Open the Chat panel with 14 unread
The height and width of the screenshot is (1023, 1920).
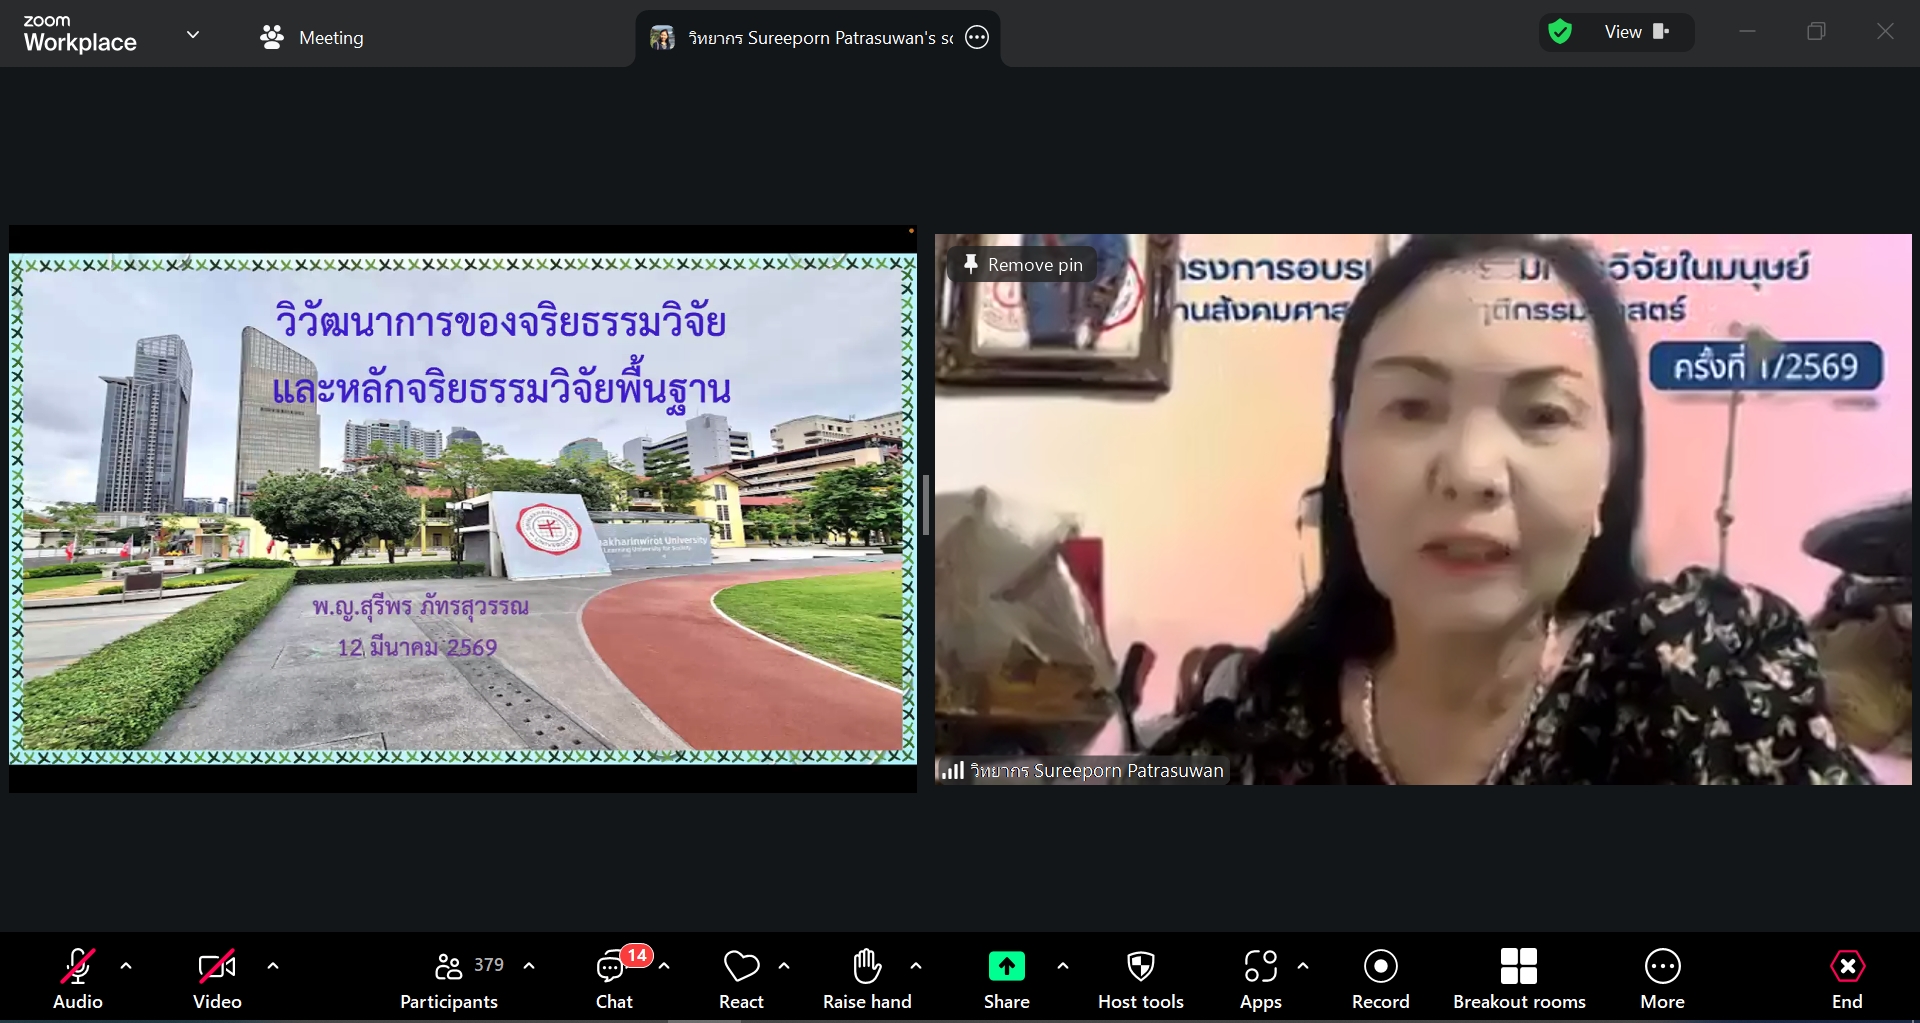(x=613, y=979)
